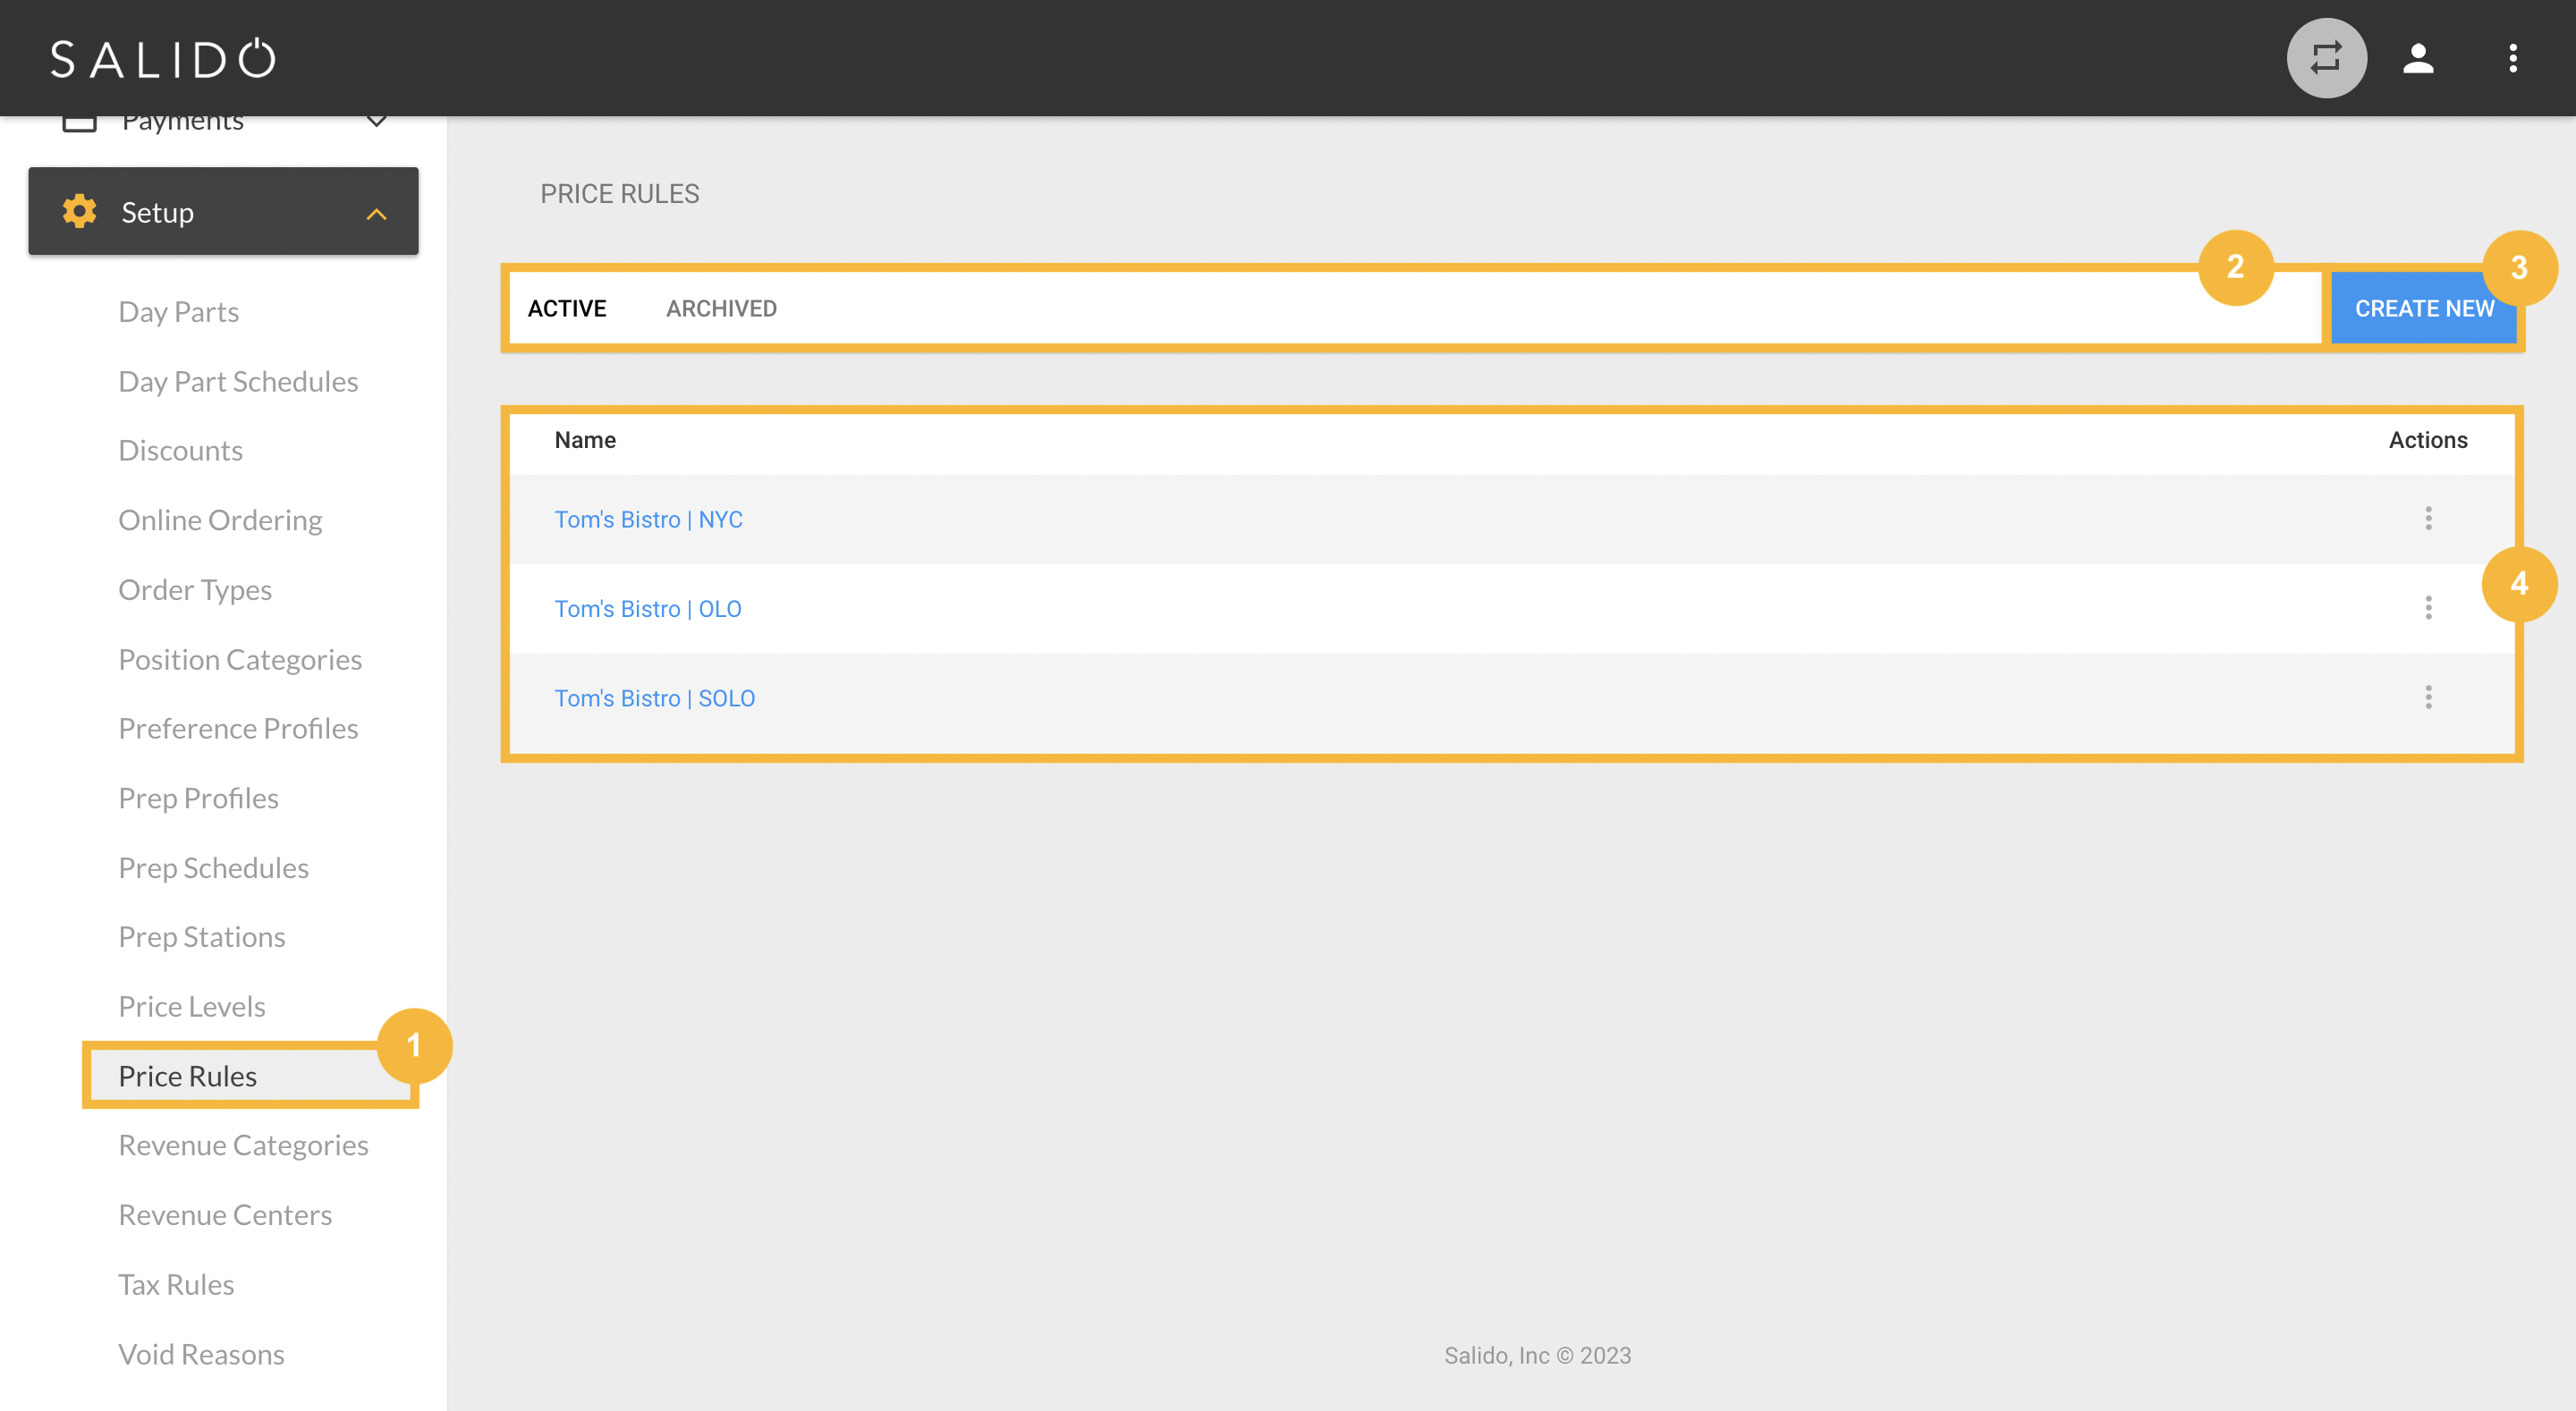Click the Name column header
2576x1411 pixels.
click(x=585, y=440)
